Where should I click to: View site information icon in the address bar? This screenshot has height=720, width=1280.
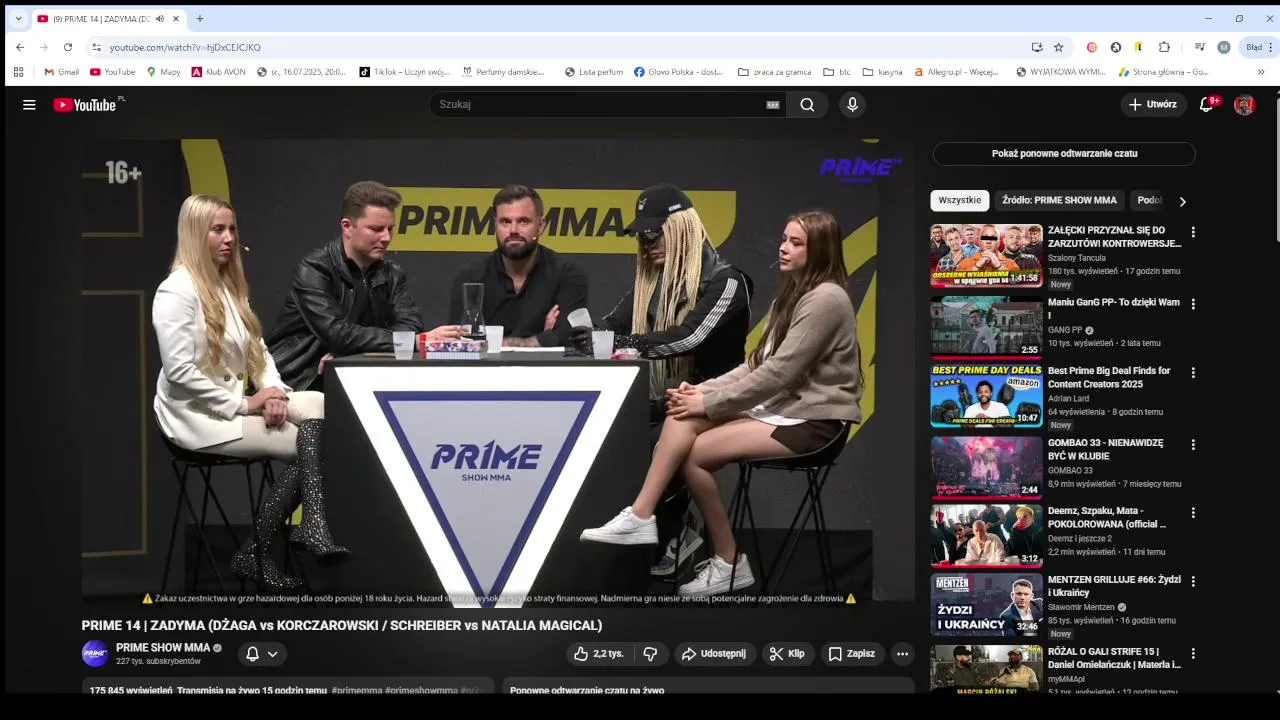tap(96, 47)
